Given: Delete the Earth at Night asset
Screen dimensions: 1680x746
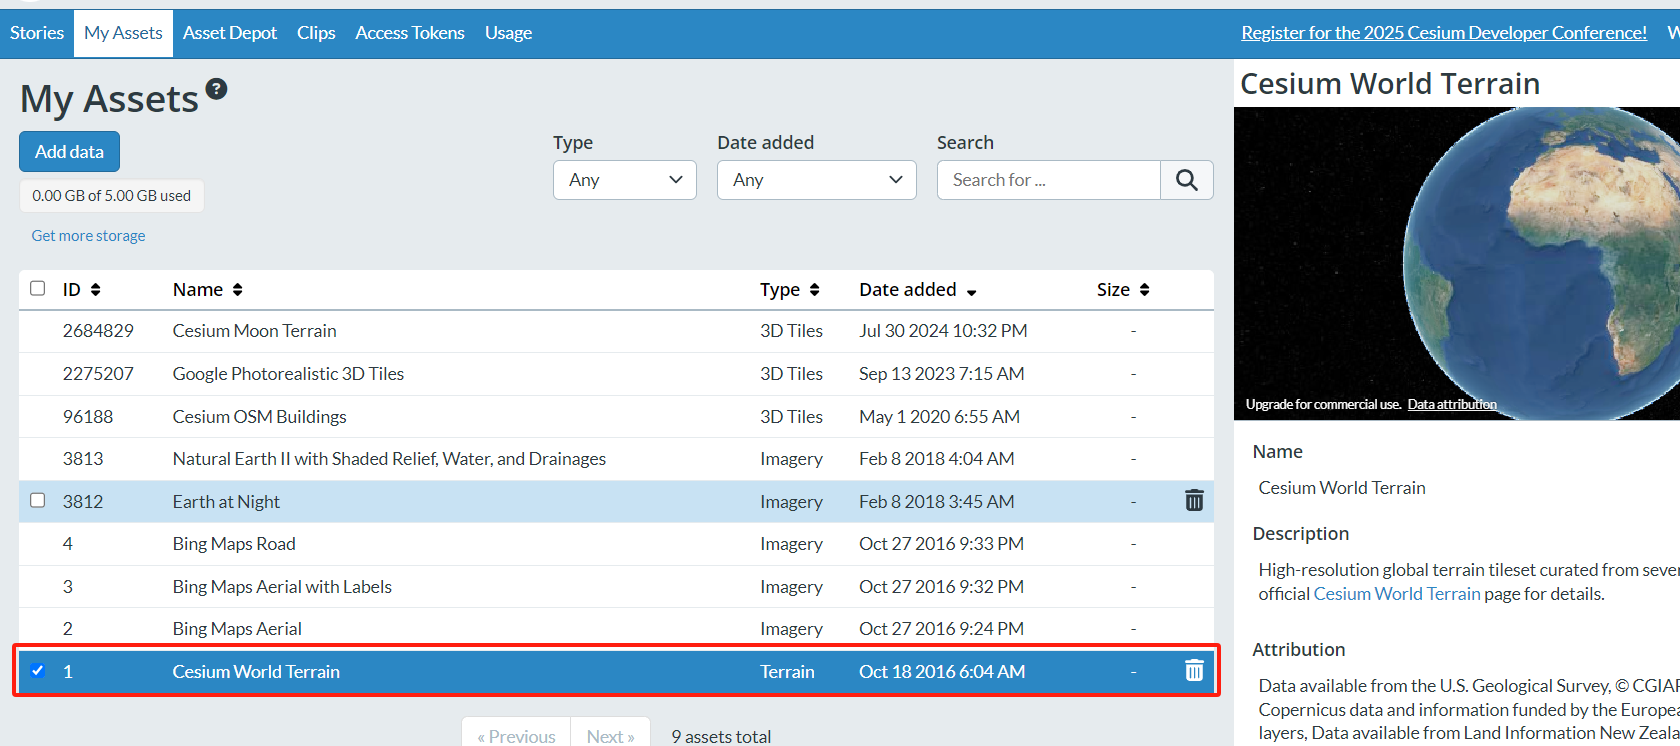Looking at the screenshot, I should (1194, 500).
